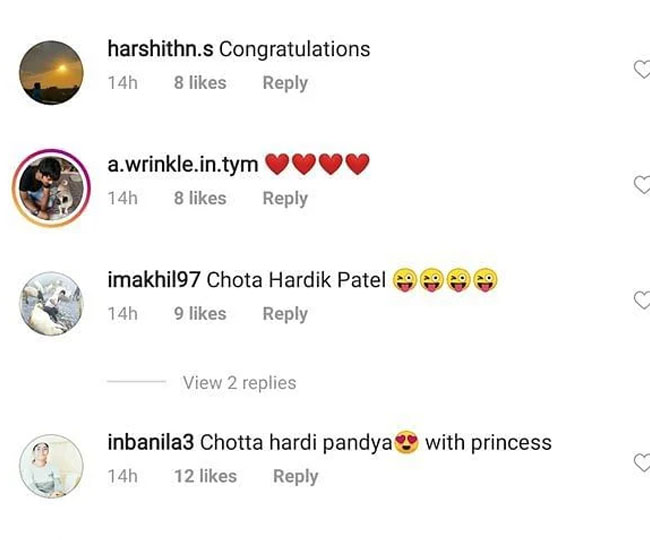View 8 likes on harshithn.s comment
Screen dimensions: 650x540
200,83
